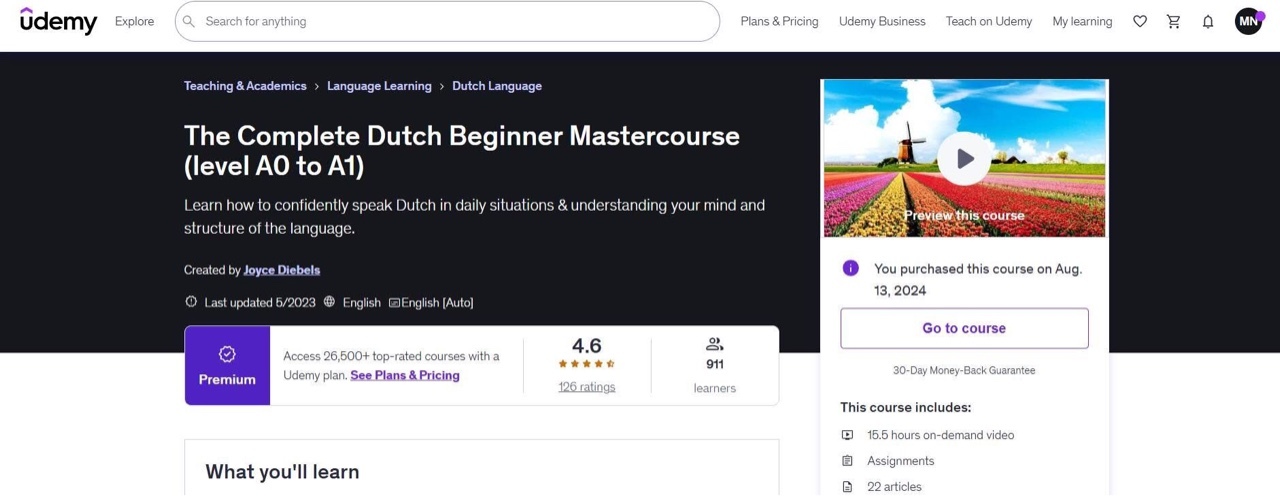Open Teach on Udemy

coord(989,21)
